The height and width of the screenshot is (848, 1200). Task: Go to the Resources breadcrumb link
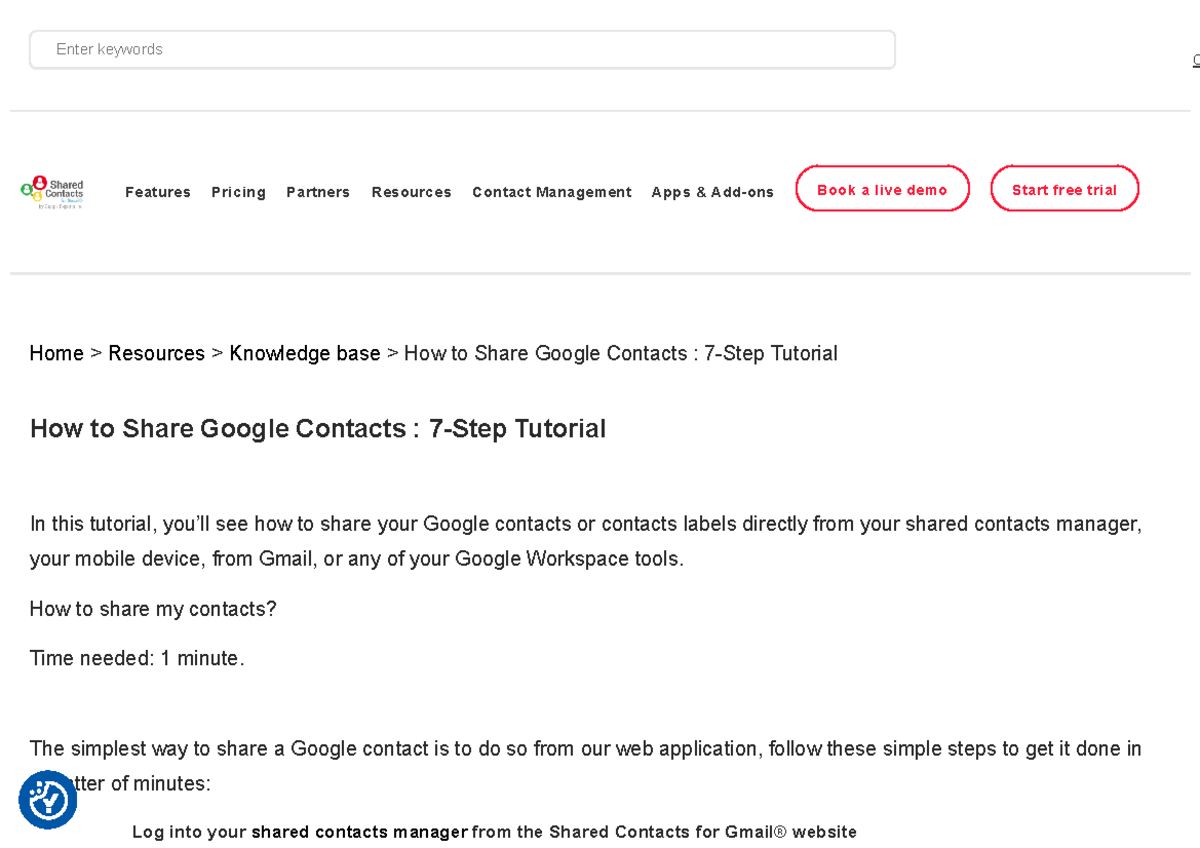[156, 353]
